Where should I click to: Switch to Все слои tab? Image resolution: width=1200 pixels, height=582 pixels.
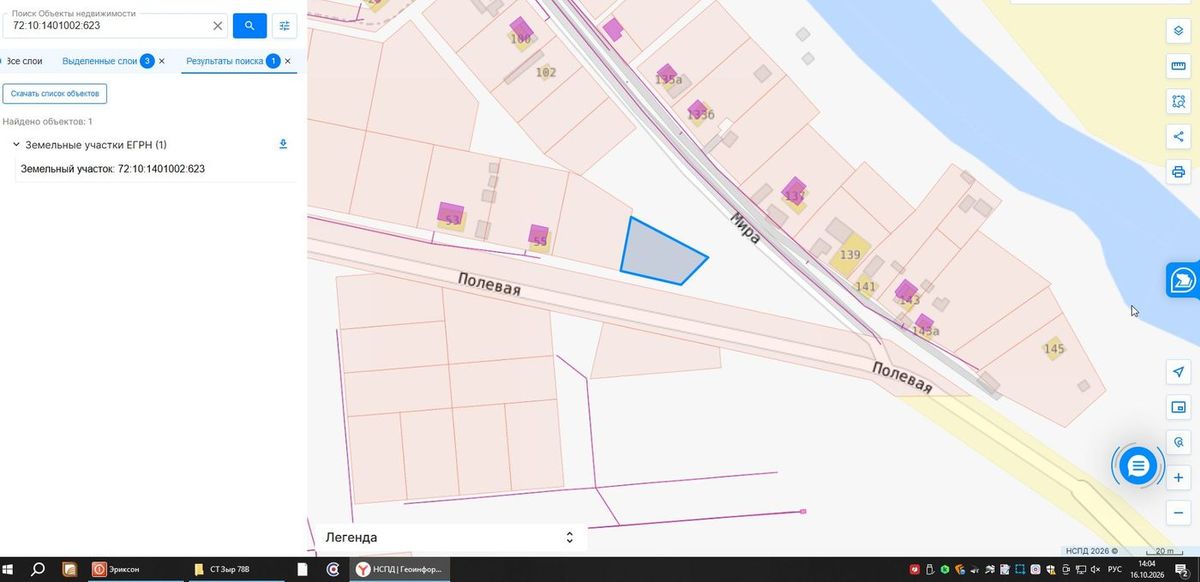(x=24, y=61)
